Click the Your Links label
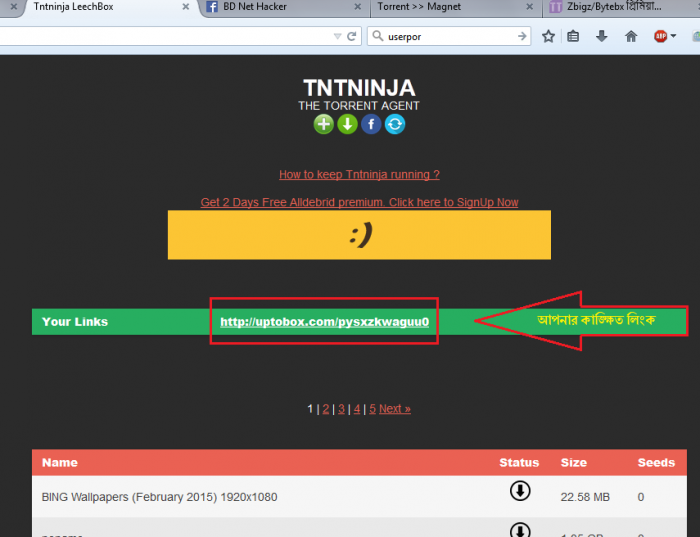 click(x=75, y=322)
